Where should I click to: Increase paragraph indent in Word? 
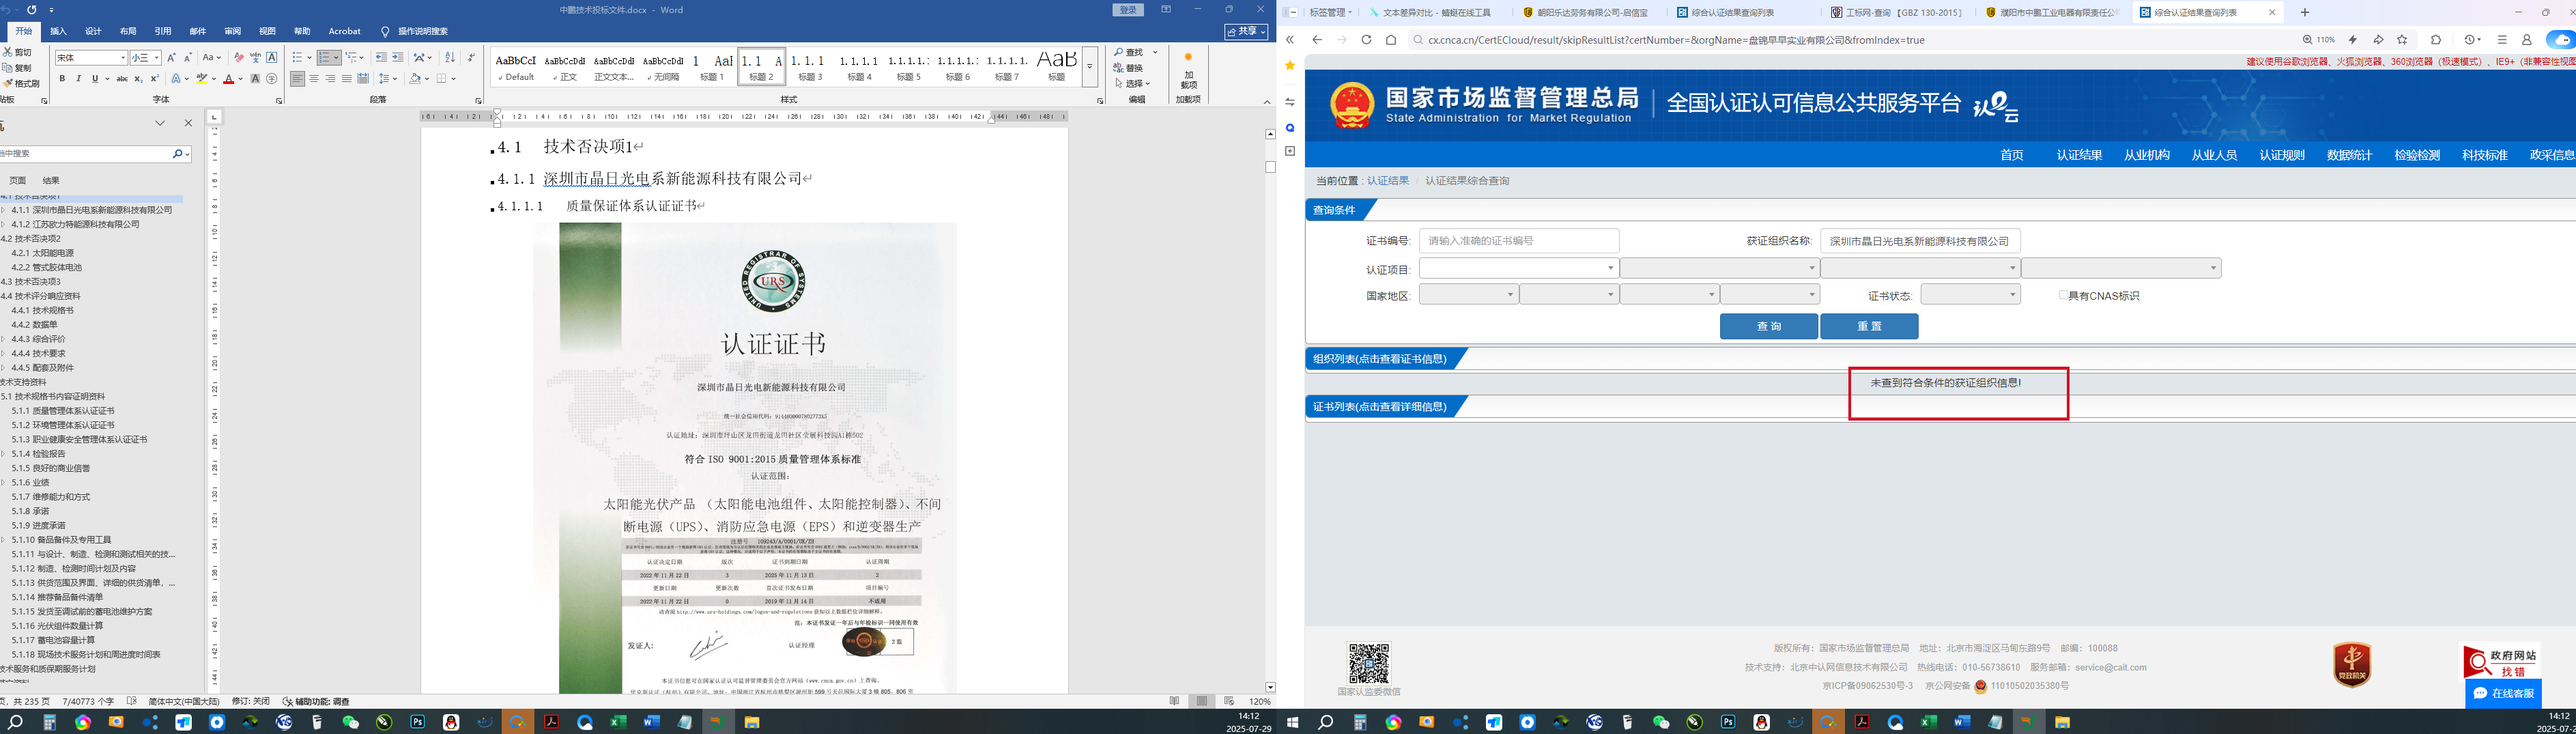point(398,58)
